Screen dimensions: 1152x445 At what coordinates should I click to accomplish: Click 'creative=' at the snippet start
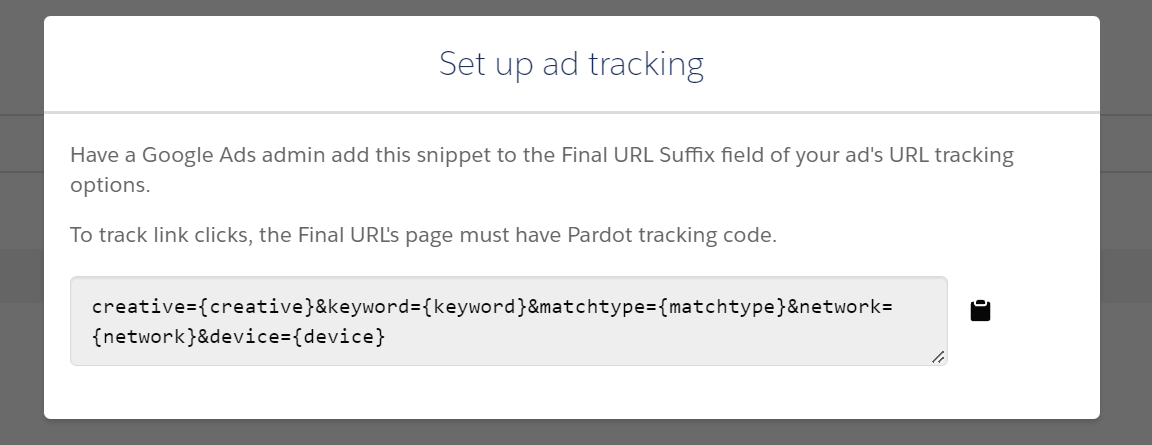[x=145, y=307]
